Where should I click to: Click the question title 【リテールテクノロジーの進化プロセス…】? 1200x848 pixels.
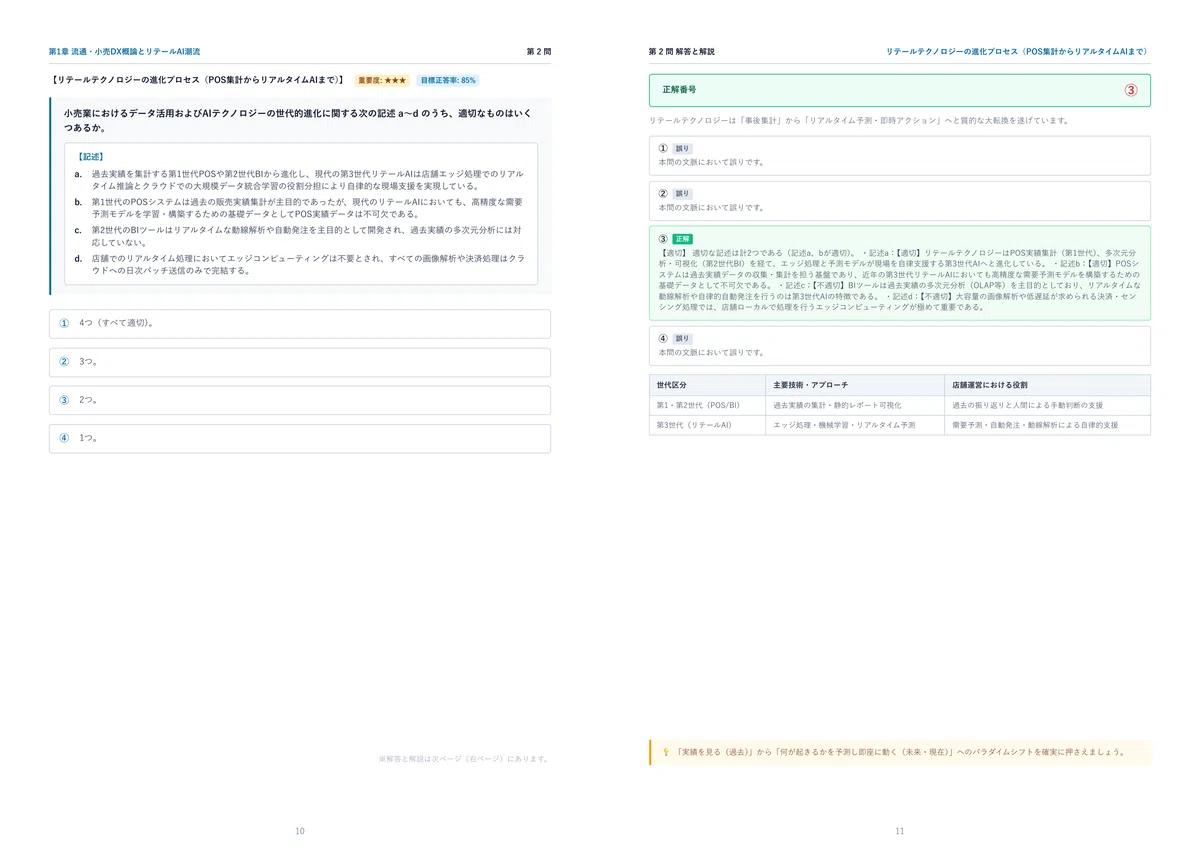[197, 80]
